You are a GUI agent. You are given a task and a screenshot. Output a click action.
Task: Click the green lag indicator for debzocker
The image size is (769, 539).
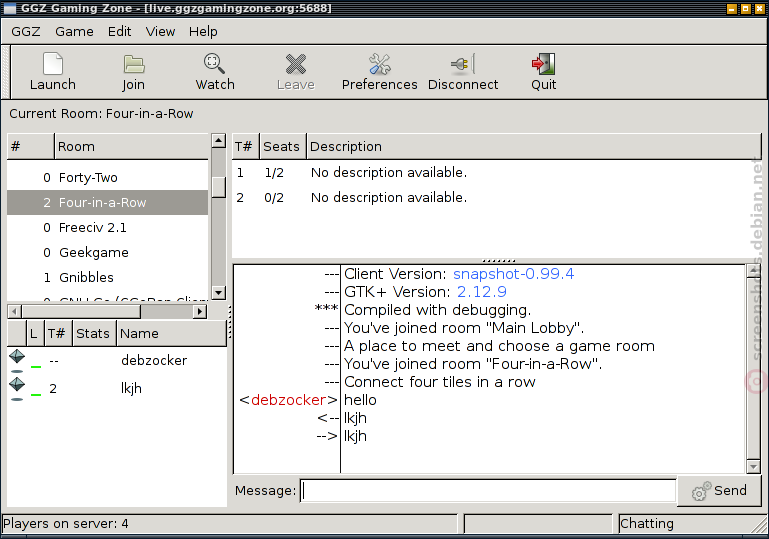(36, 366)
